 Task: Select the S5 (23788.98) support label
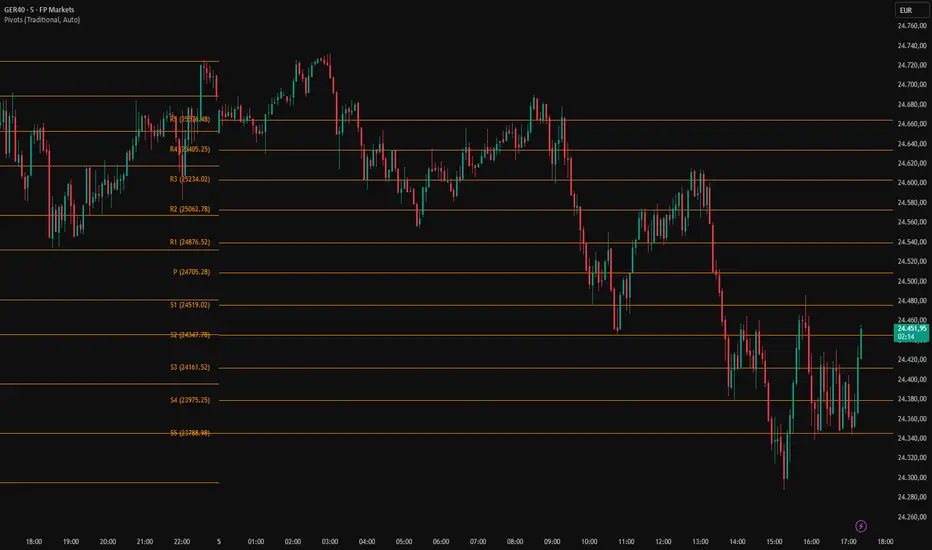[x=189, y=433]
